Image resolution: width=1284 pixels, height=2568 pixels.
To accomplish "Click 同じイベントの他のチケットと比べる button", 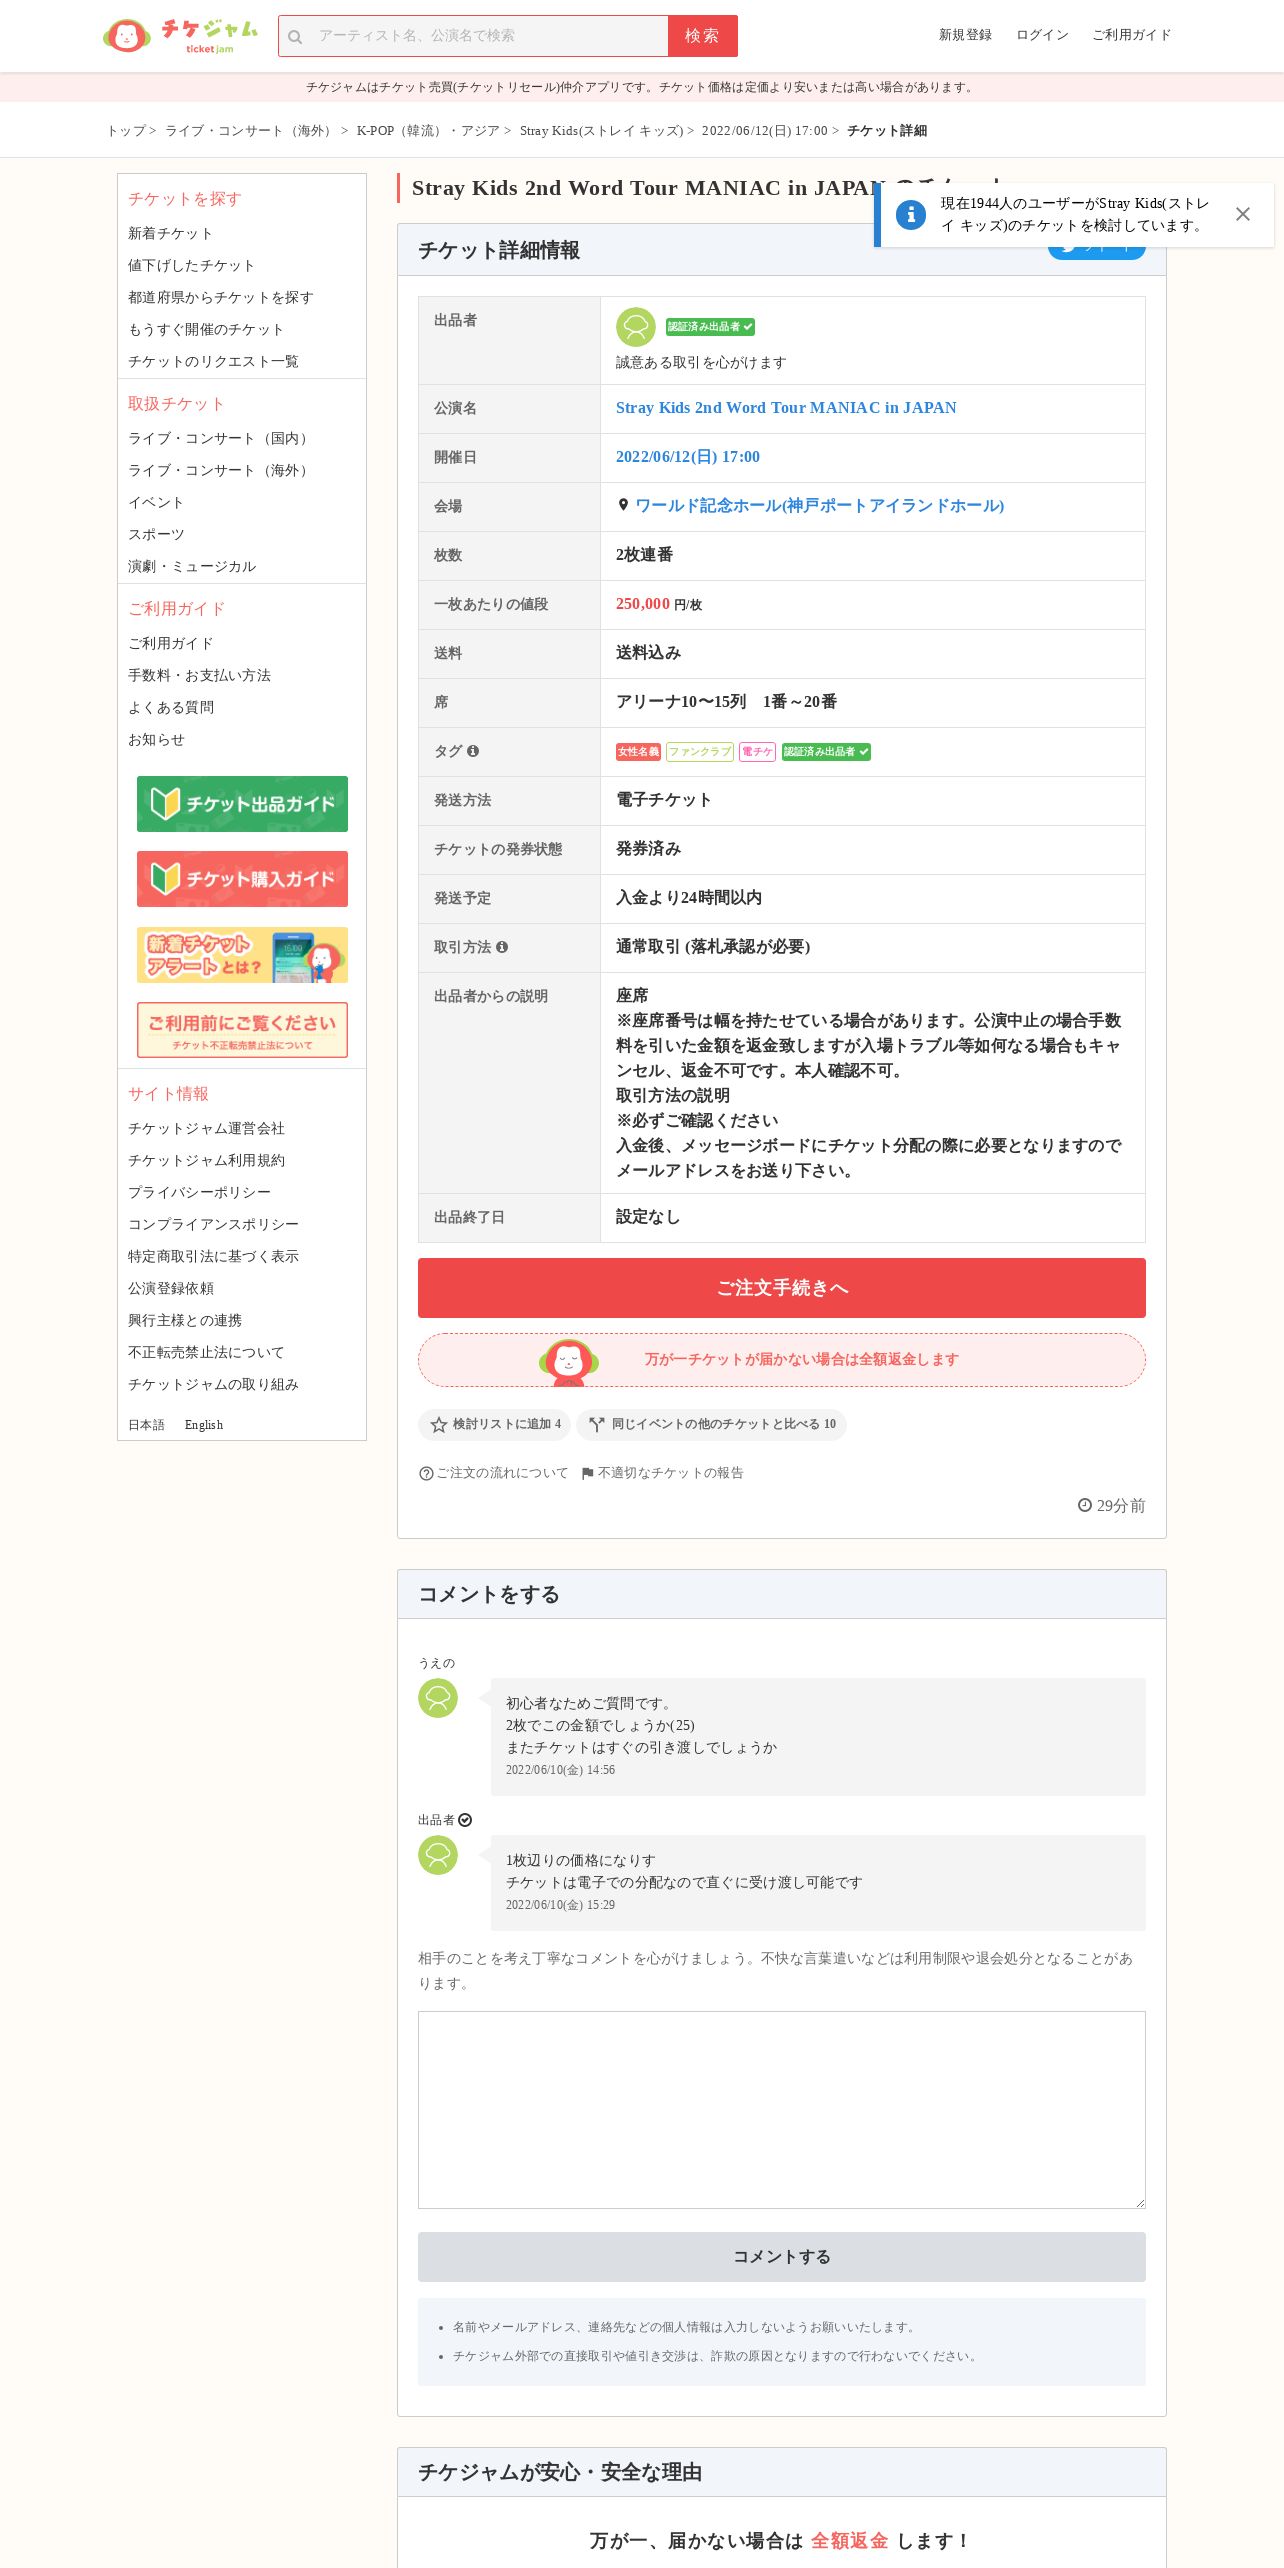I will (x=712, y=1425).
